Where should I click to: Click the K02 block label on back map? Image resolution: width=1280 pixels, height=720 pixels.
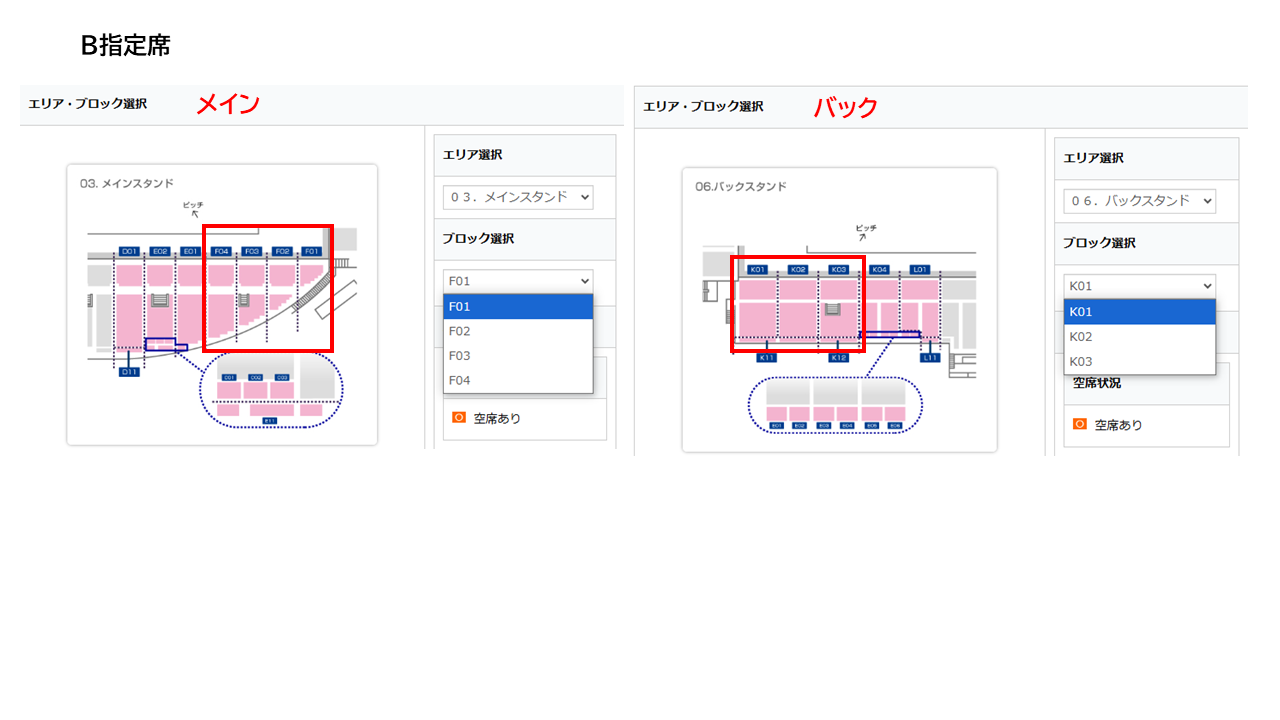(x=798, y=270)
